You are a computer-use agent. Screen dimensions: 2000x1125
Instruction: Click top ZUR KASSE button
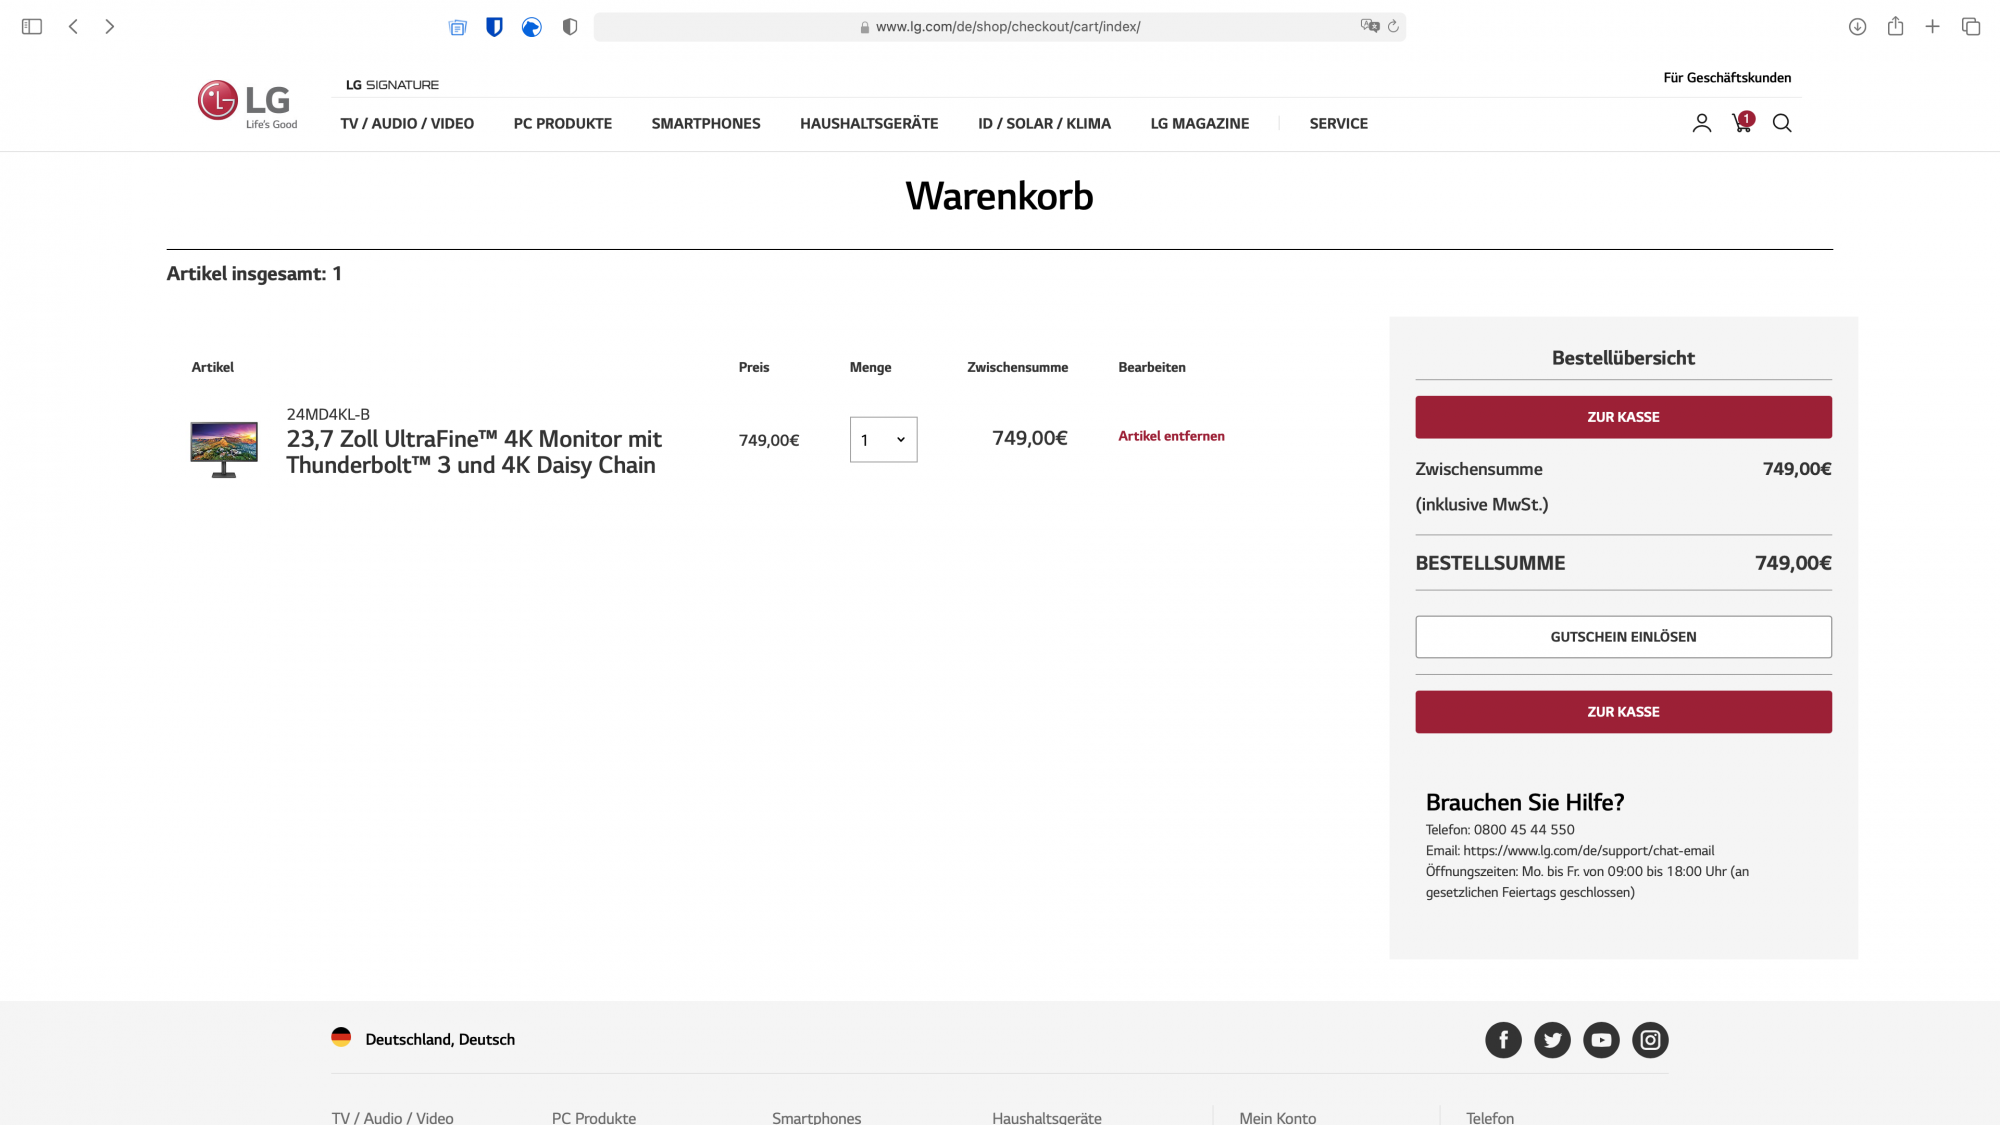(1623, 417)
